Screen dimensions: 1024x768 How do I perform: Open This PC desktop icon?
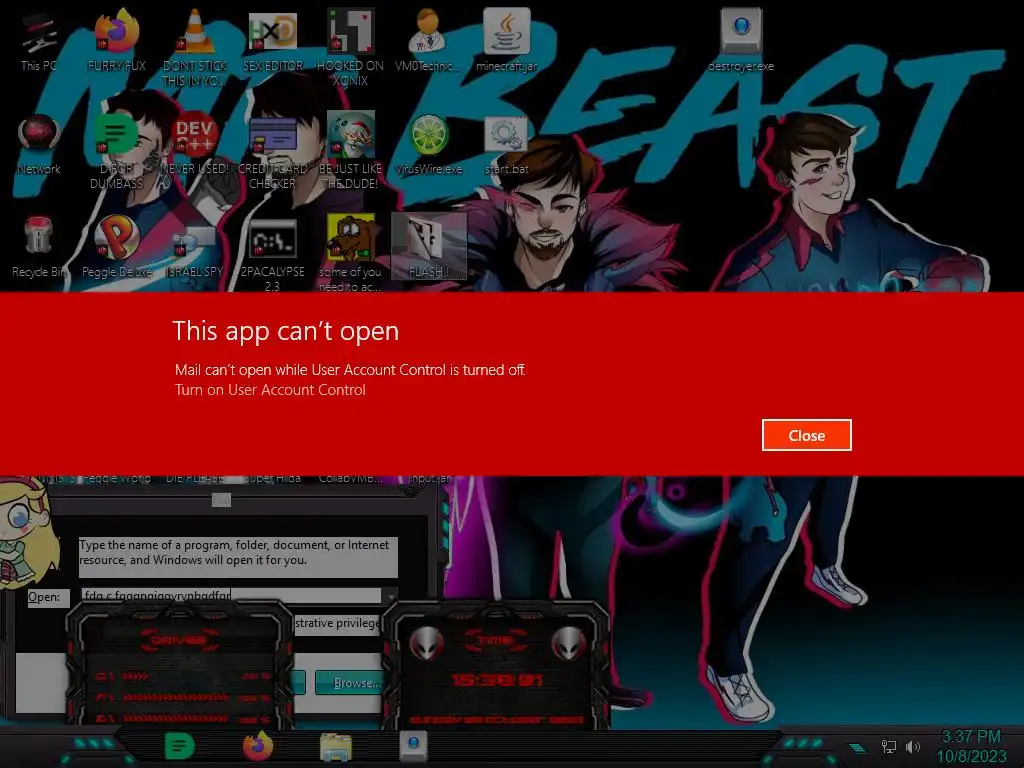[x=39, y=40]
